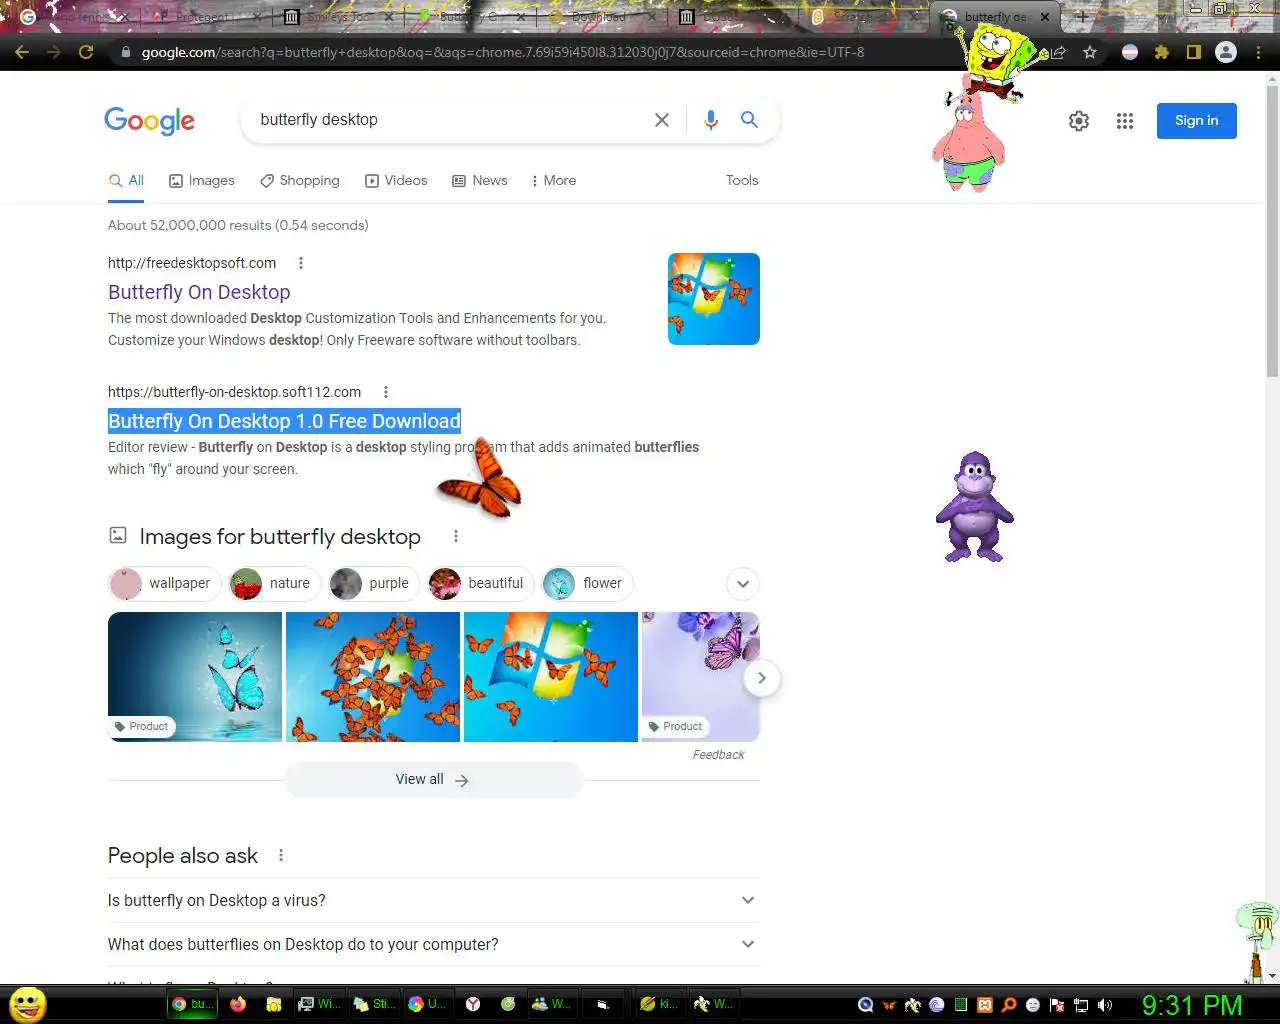Open the blue butterfly product image

195,677
